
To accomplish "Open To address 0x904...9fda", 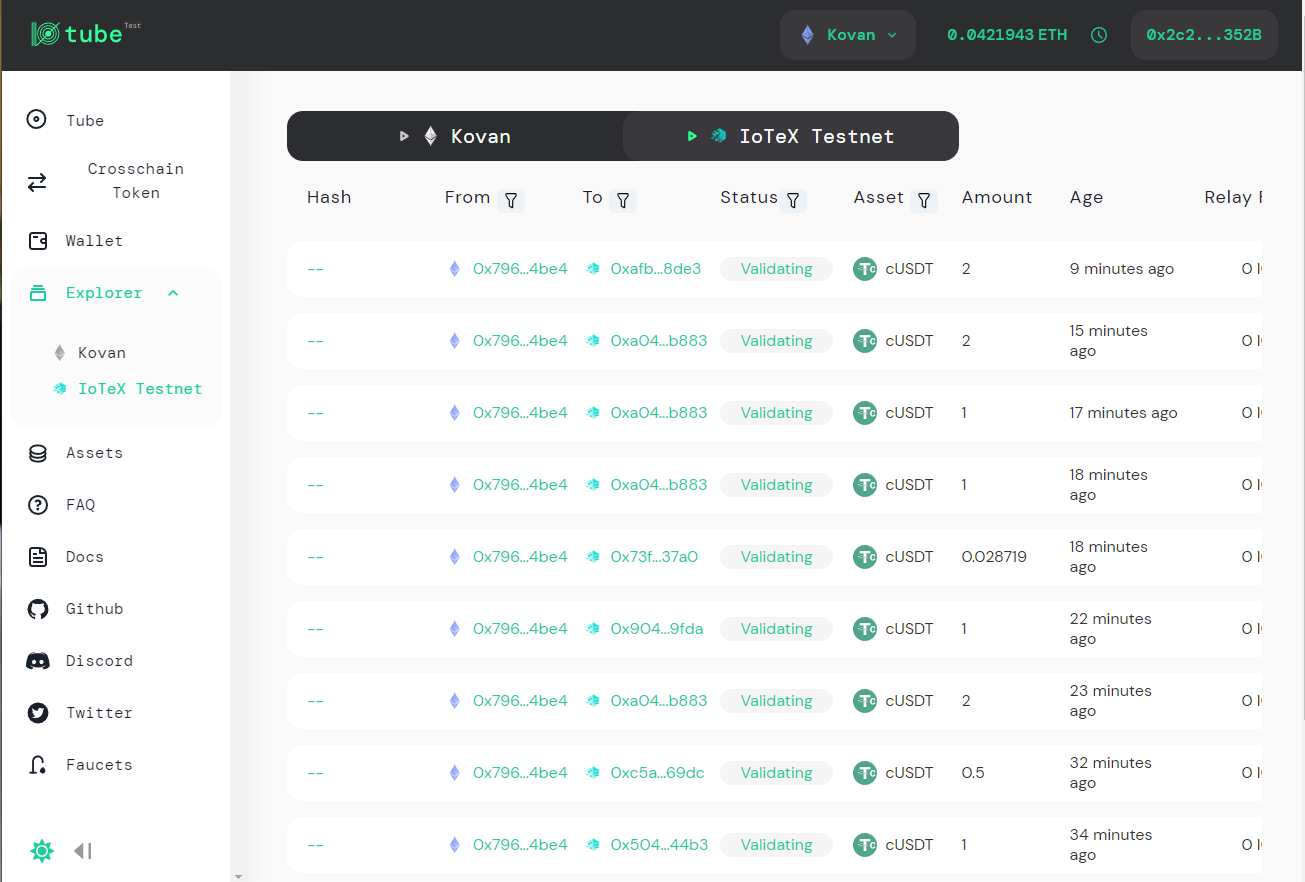I will point(657,629).
